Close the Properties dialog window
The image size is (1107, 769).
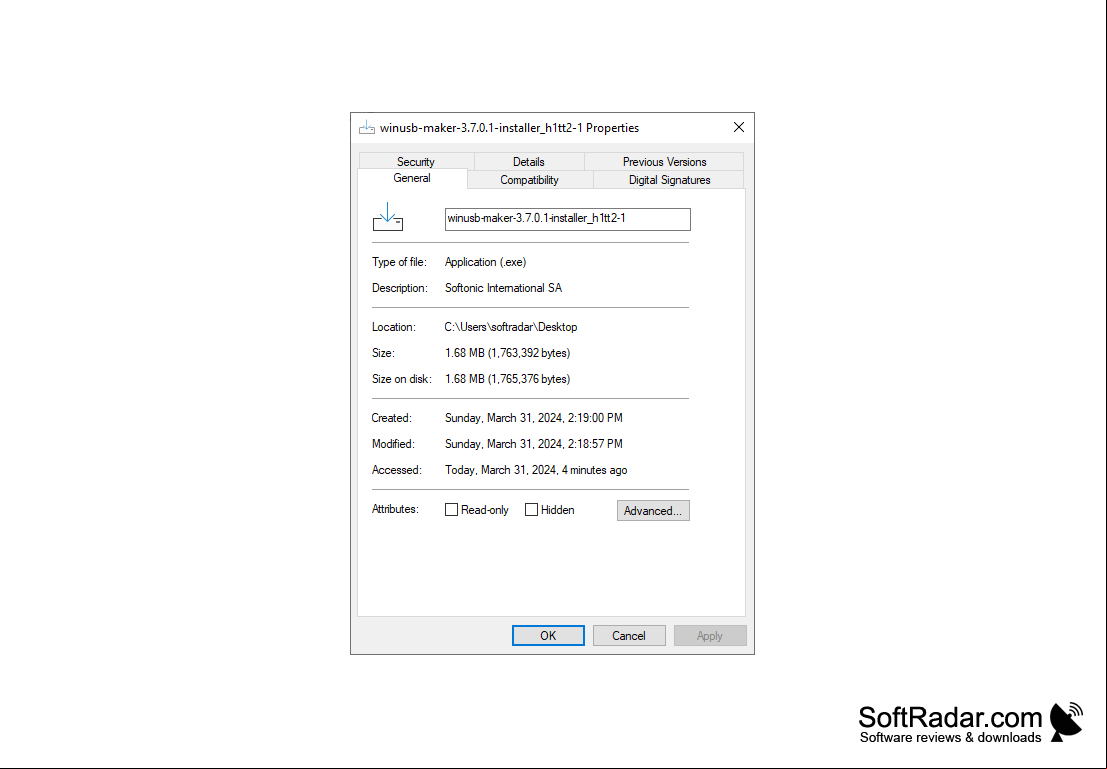pos(738,127)
